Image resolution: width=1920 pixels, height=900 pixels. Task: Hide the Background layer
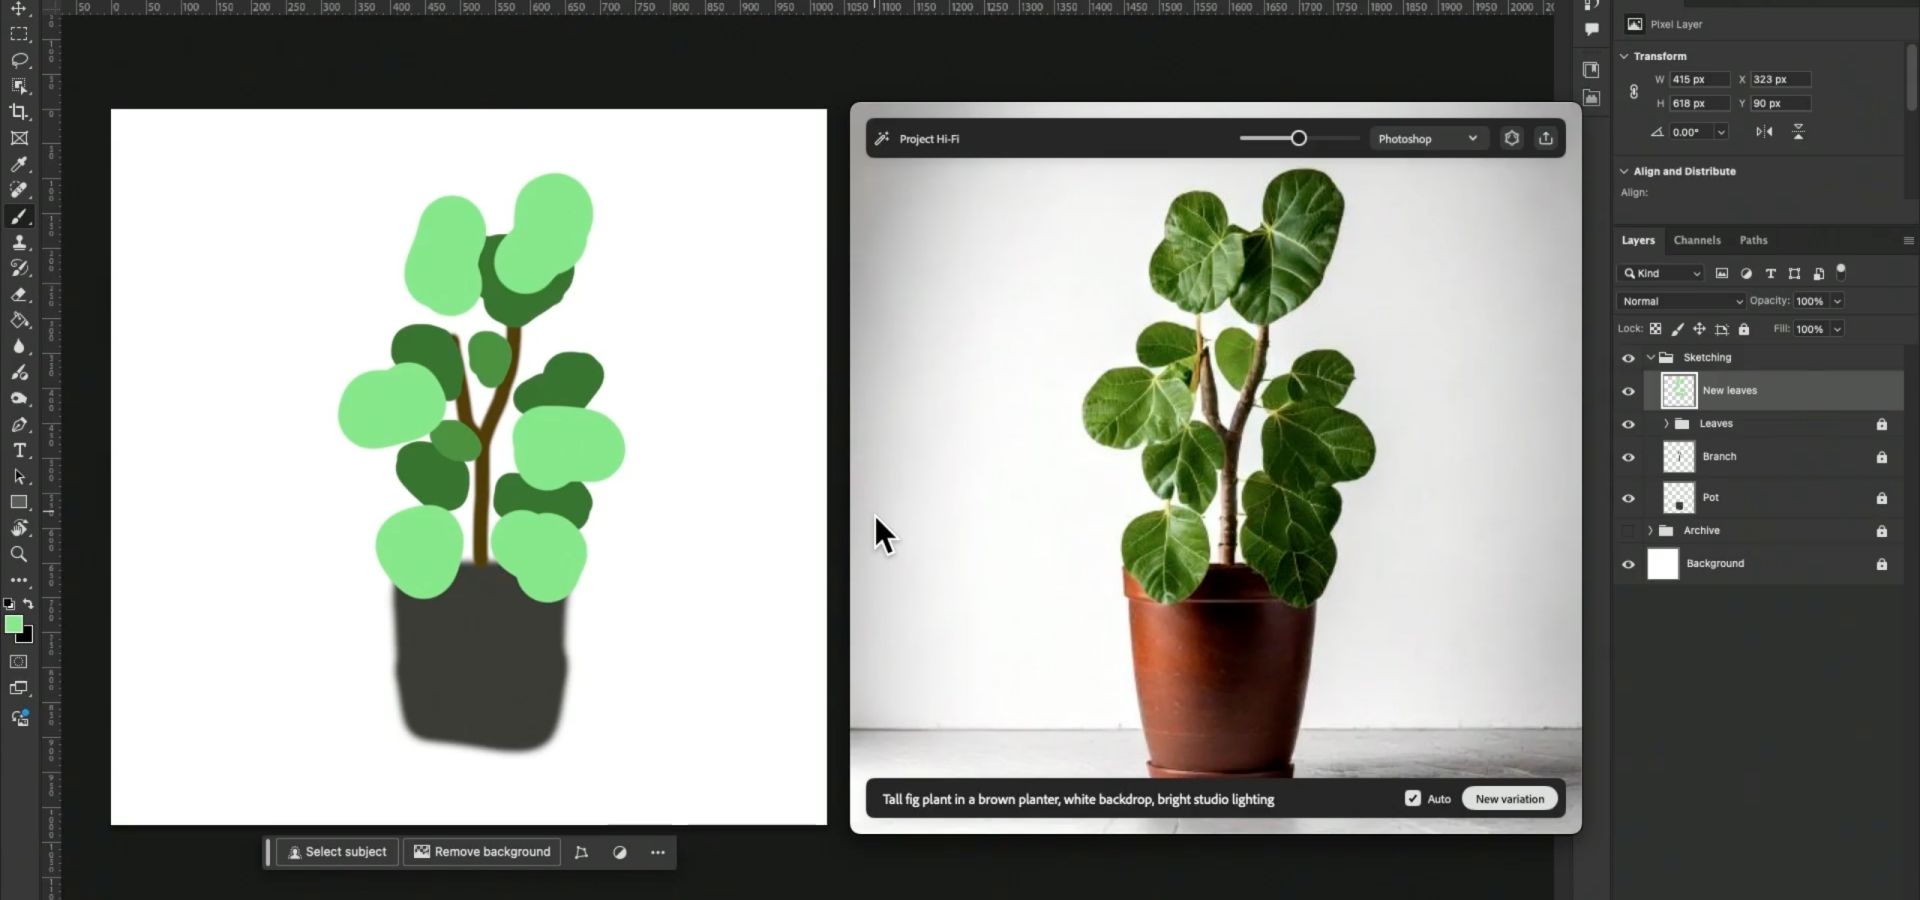coord(1628,564)
